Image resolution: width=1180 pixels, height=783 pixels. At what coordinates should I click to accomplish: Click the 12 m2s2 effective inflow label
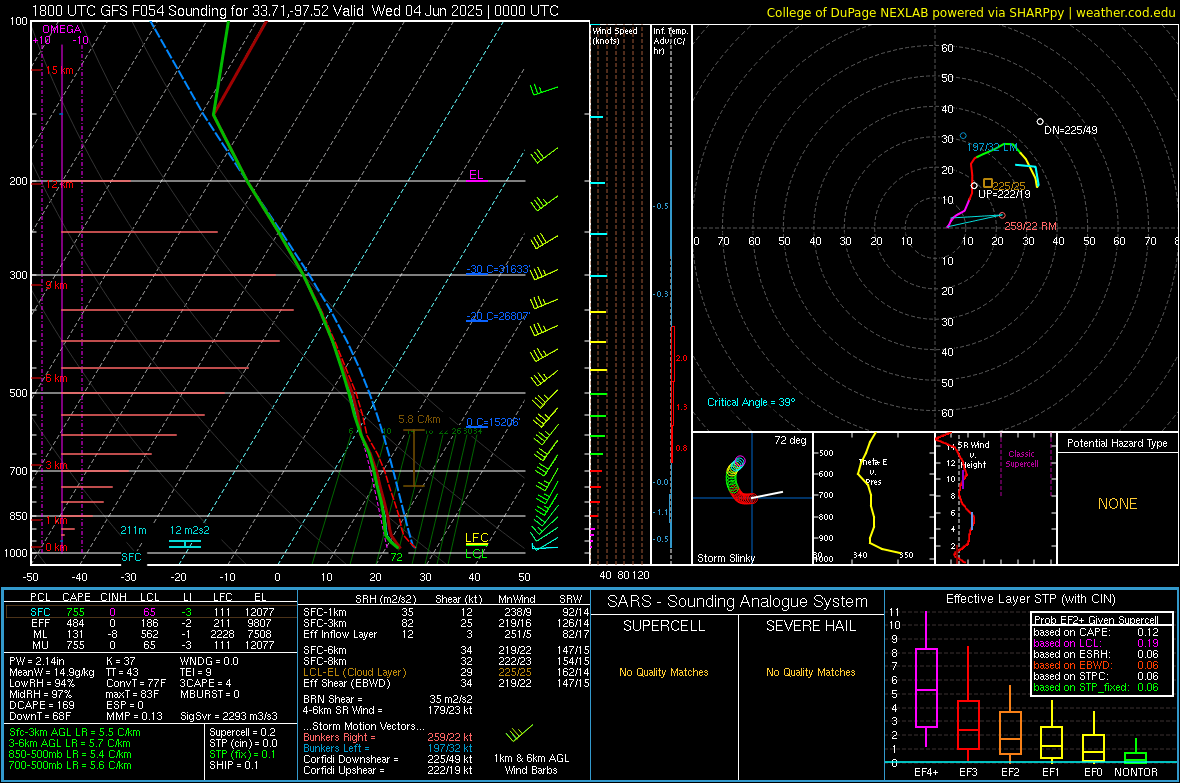[190, 530]
